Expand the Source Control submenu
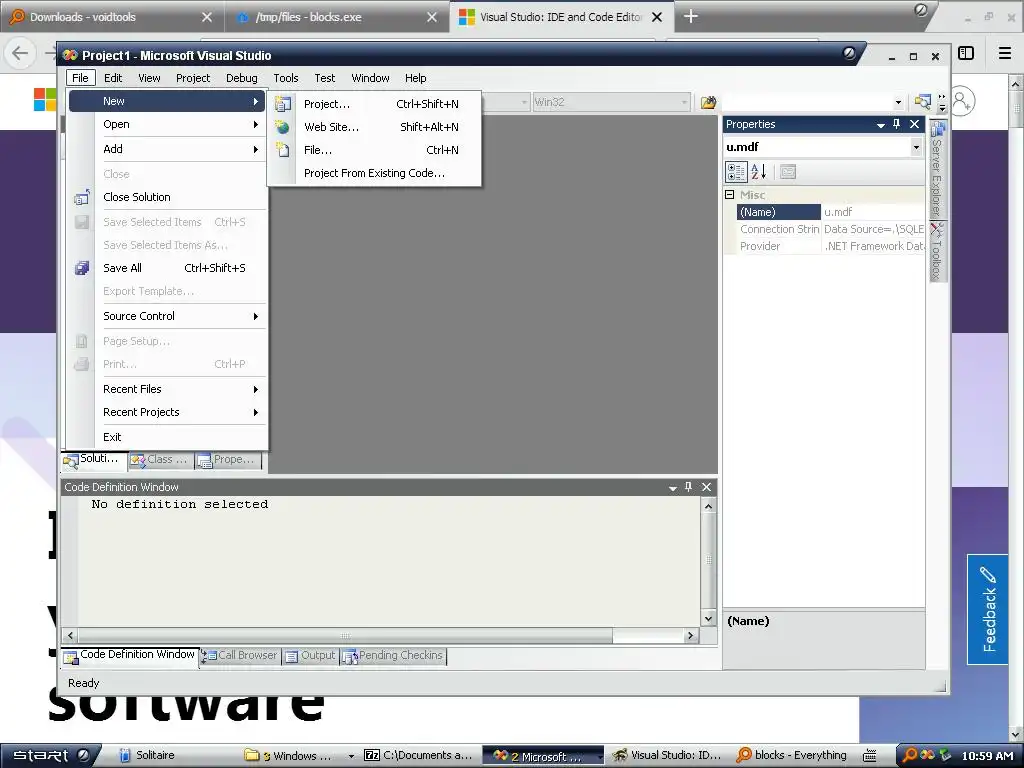 point(169,316)
